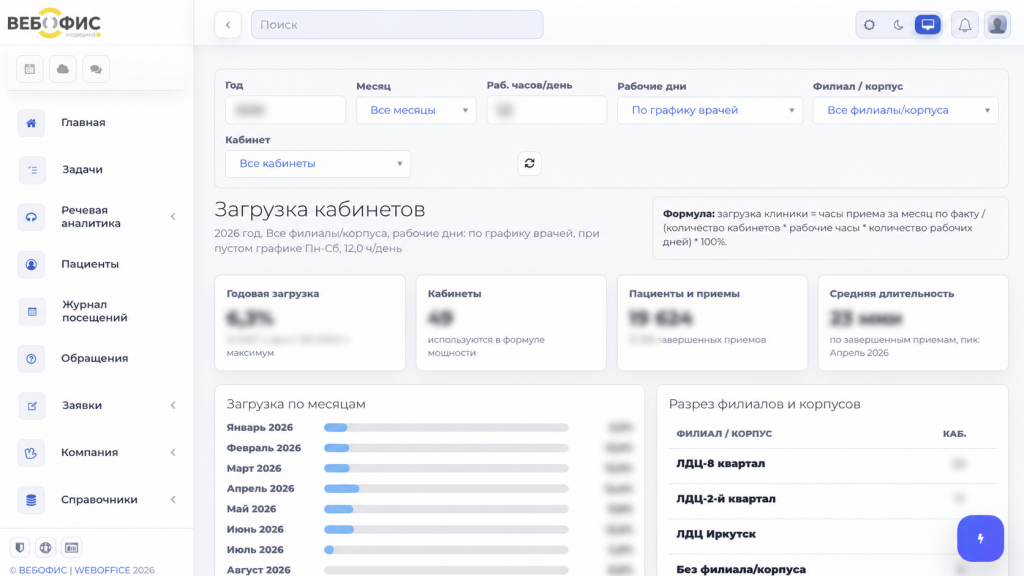This screenshot has width=1024, height=576.
Task: Focus the Поиск search field
Action: tap(397, 25)
